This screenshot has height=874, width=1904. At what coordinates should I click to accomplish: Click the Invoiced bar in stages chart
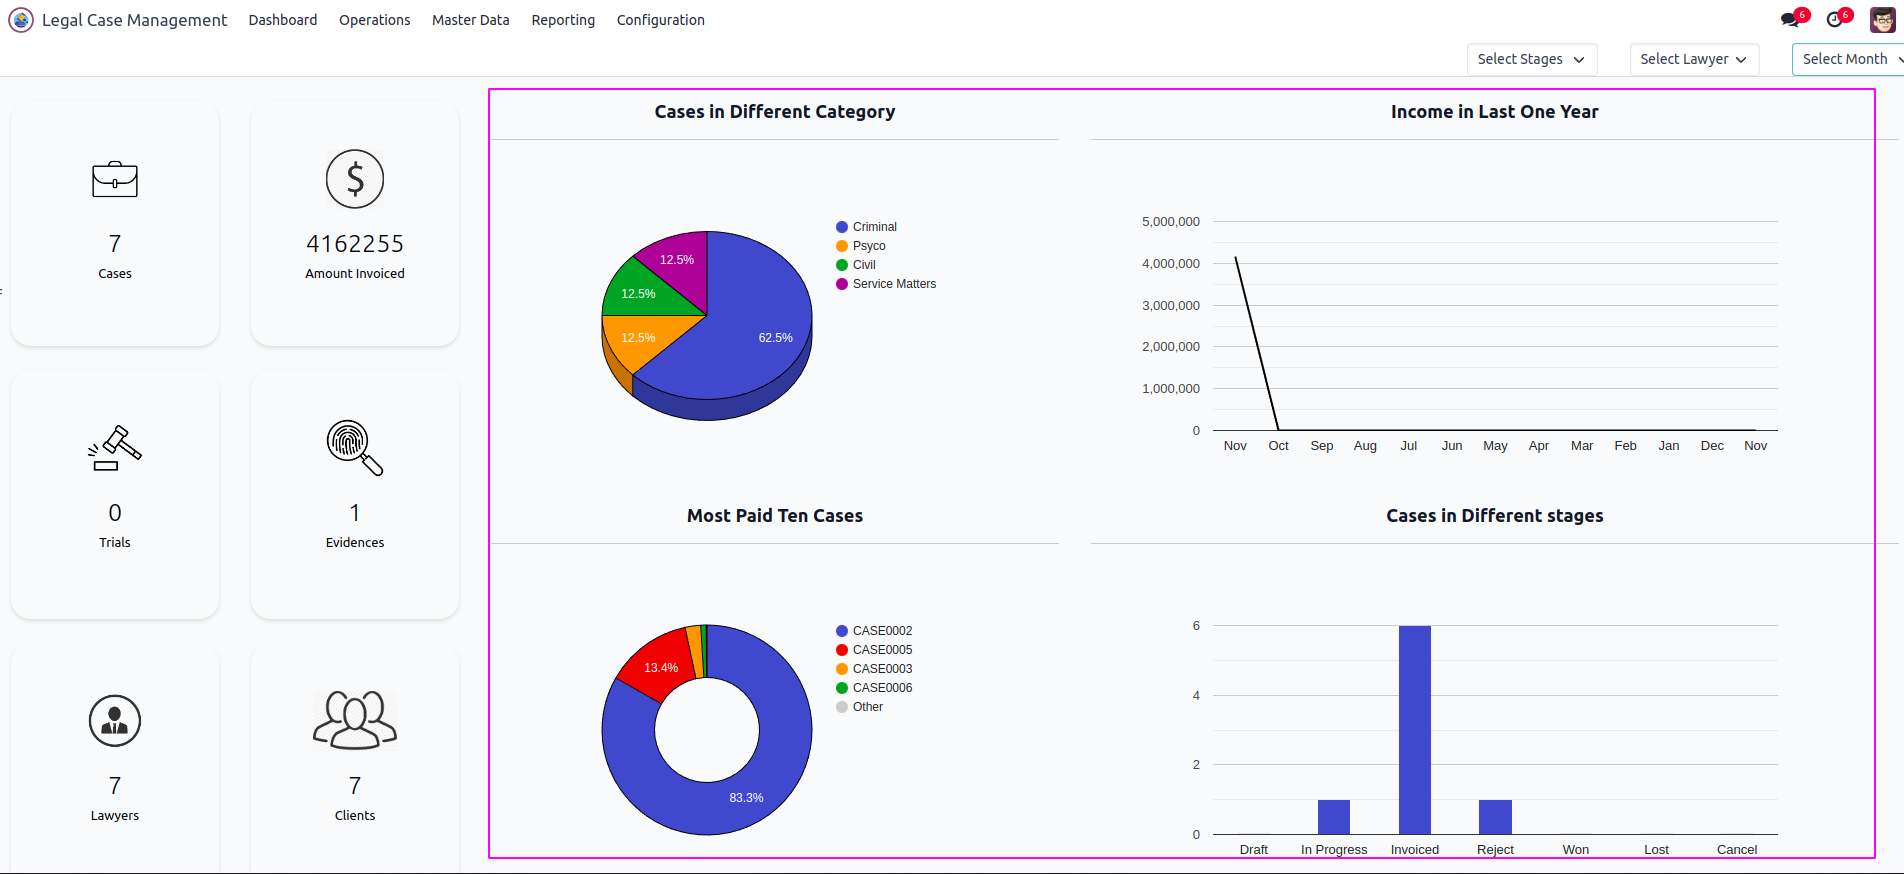tap(1414, 730)
